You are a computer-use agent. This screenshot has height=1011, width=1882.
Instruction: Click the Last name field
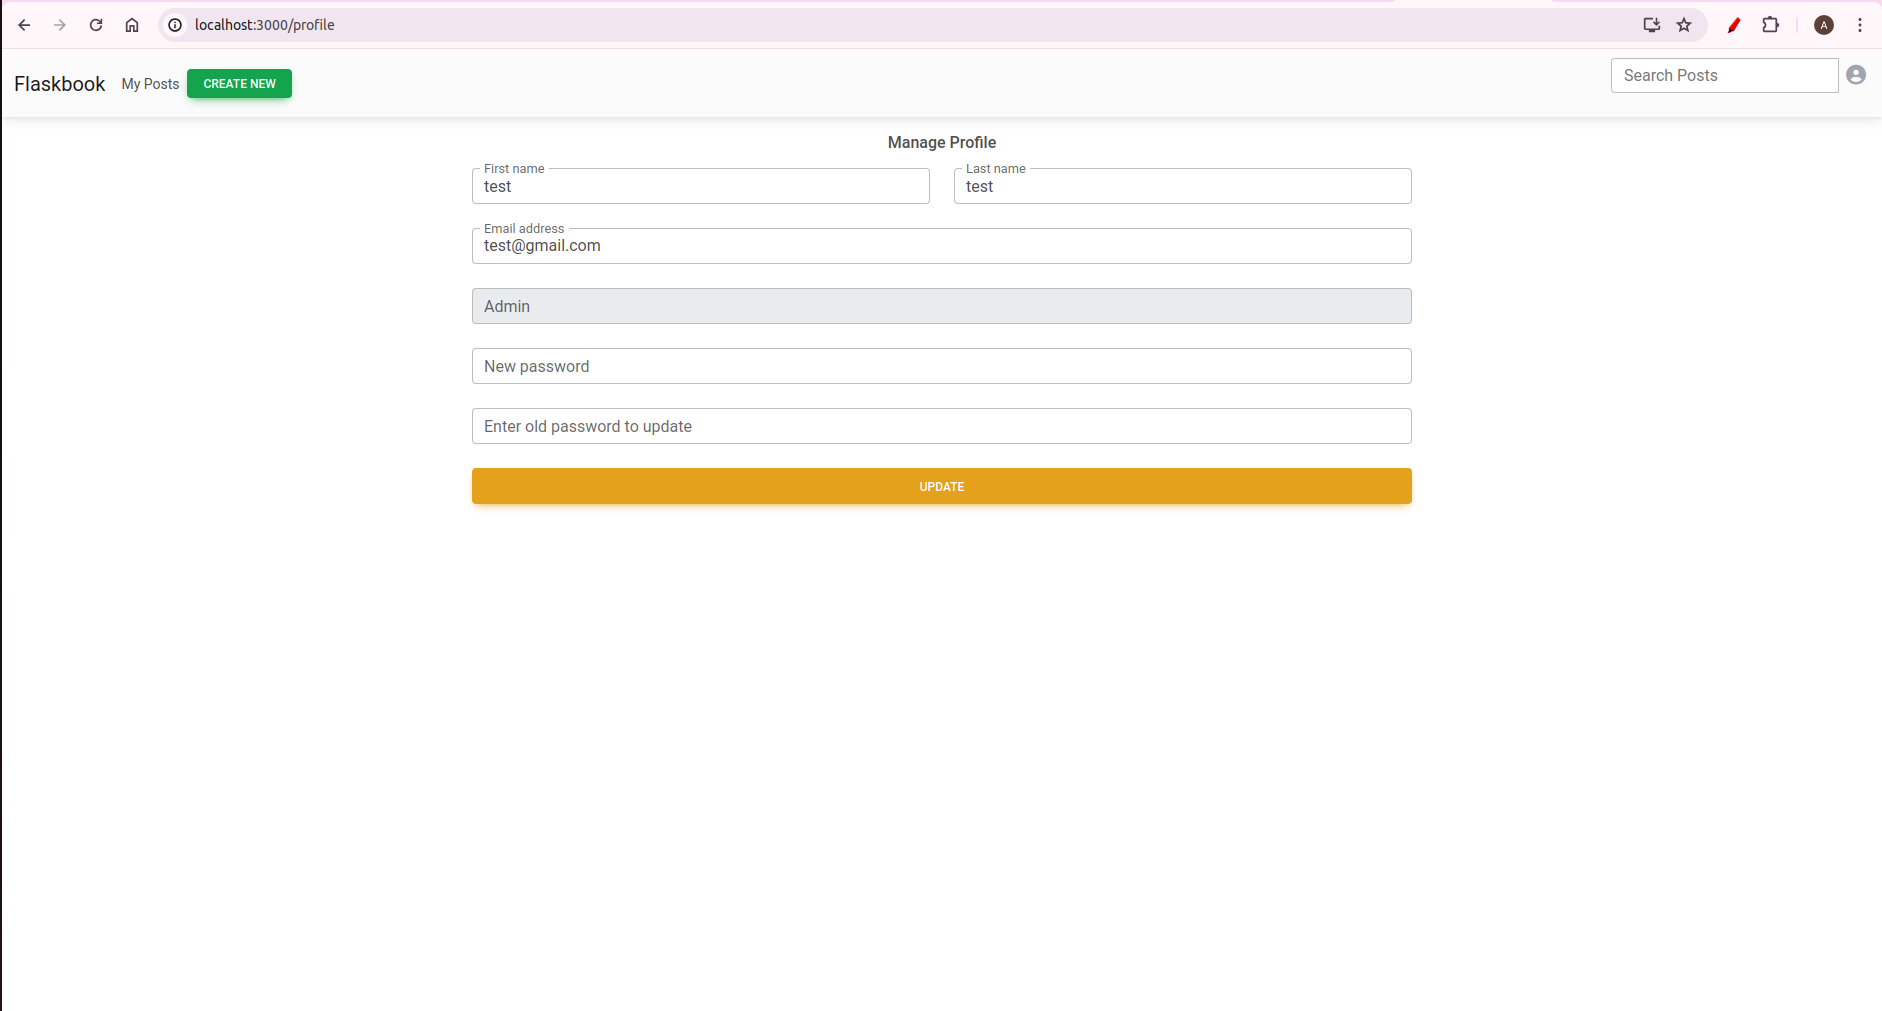1182,186
